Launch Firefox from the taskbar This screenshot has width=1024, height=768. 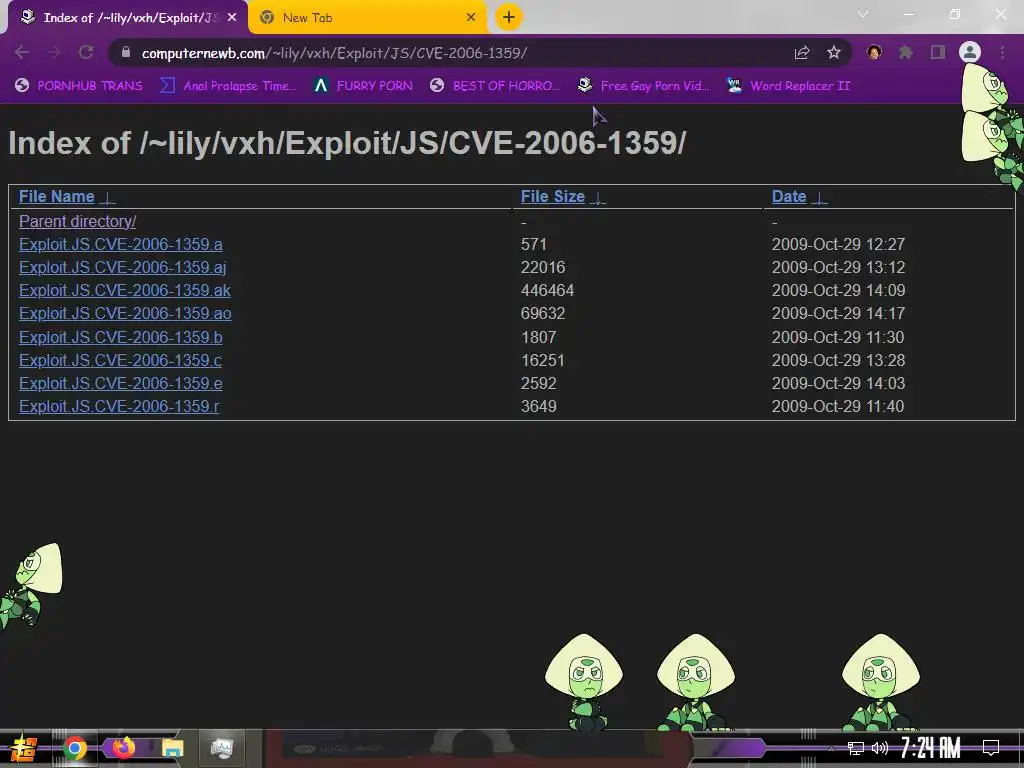coord(123,748)
